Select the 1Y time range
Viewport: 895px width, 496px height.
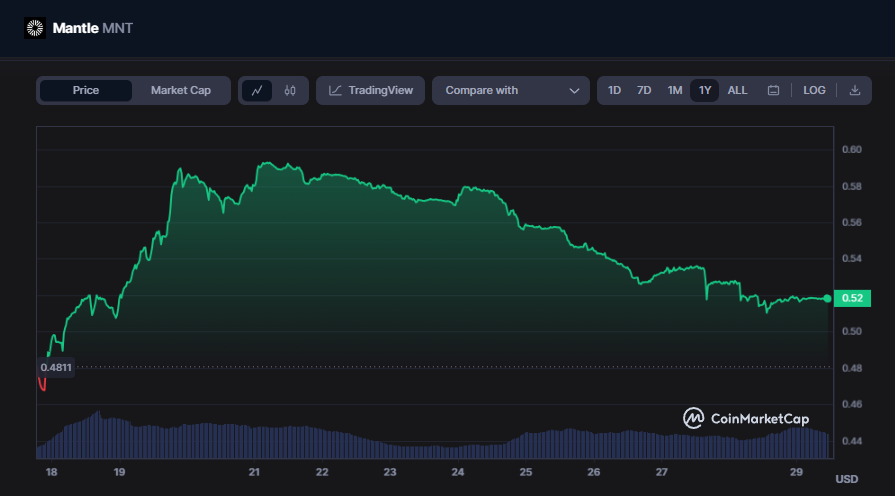[x=705, y=90]
